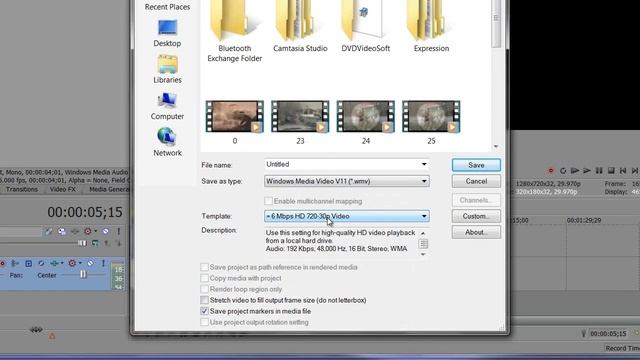Mute the audio track
The image size is (640, 360).
(91, 263)
